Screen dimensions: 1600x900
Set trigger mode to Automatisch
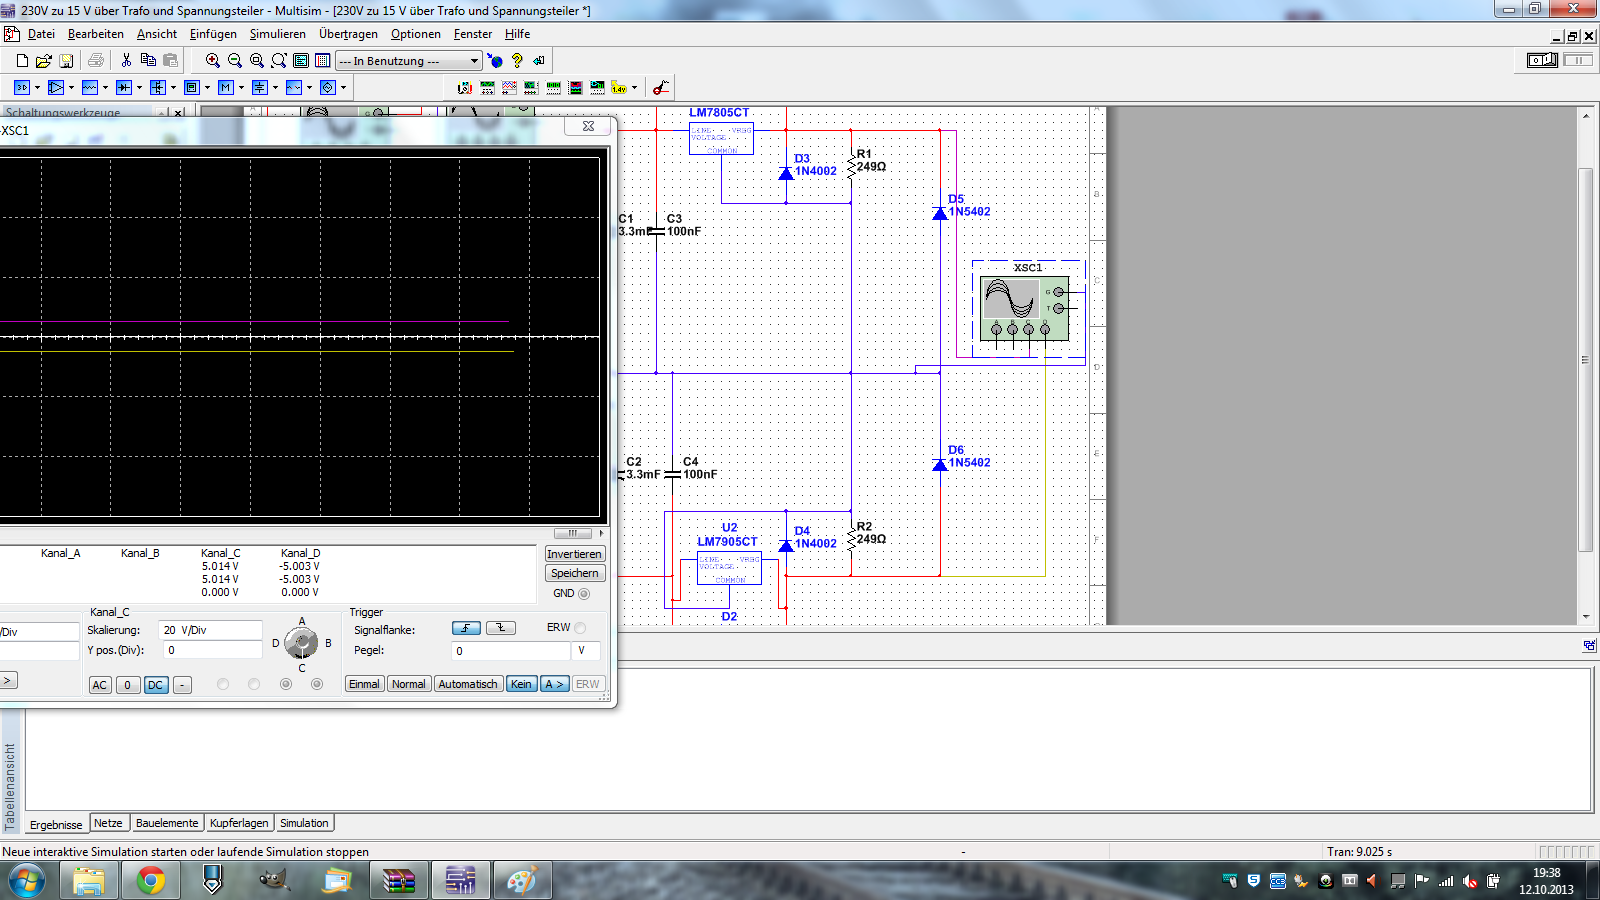[468, 684]
